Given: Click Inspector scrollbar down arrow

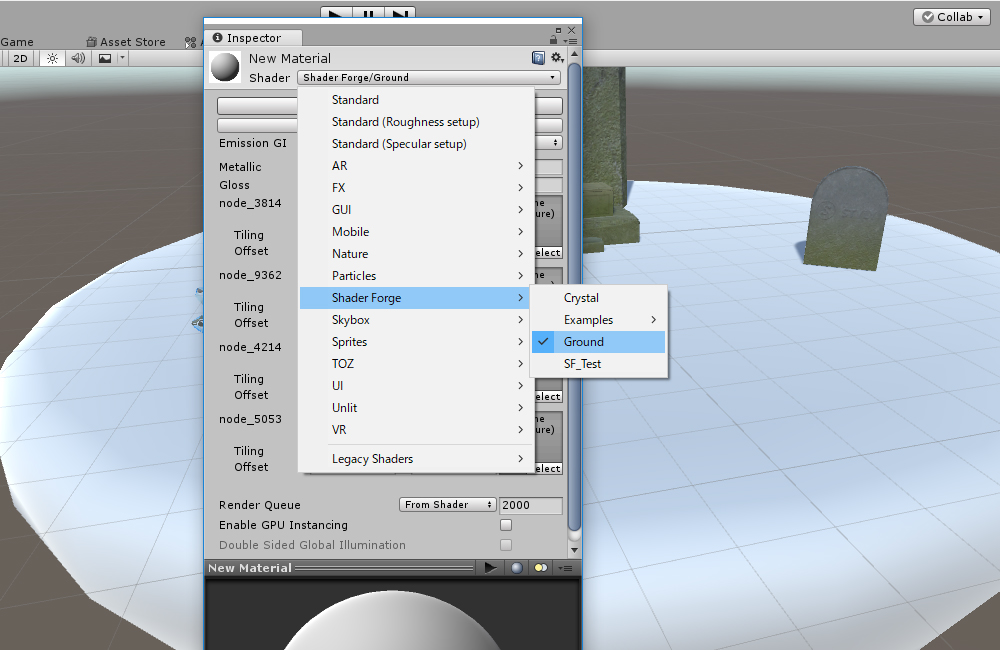Looking at the screenshot, I should [x=574, y=550].
